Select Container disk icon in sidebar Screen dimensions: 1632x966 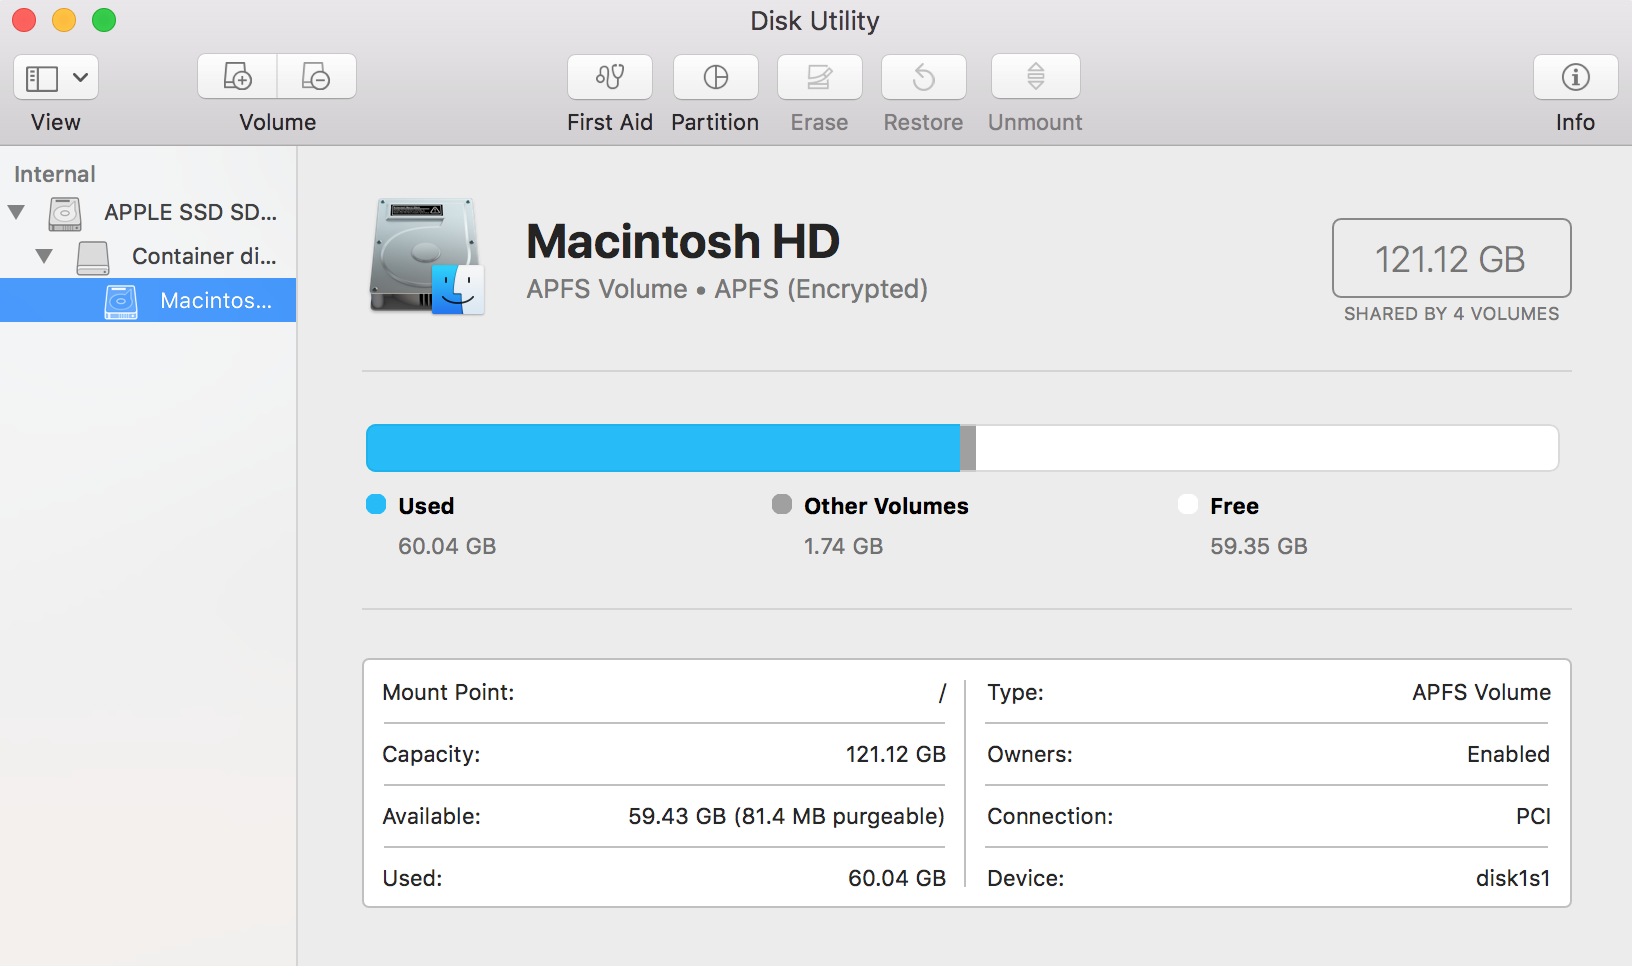pyautogui.click(x=93, y=257)
